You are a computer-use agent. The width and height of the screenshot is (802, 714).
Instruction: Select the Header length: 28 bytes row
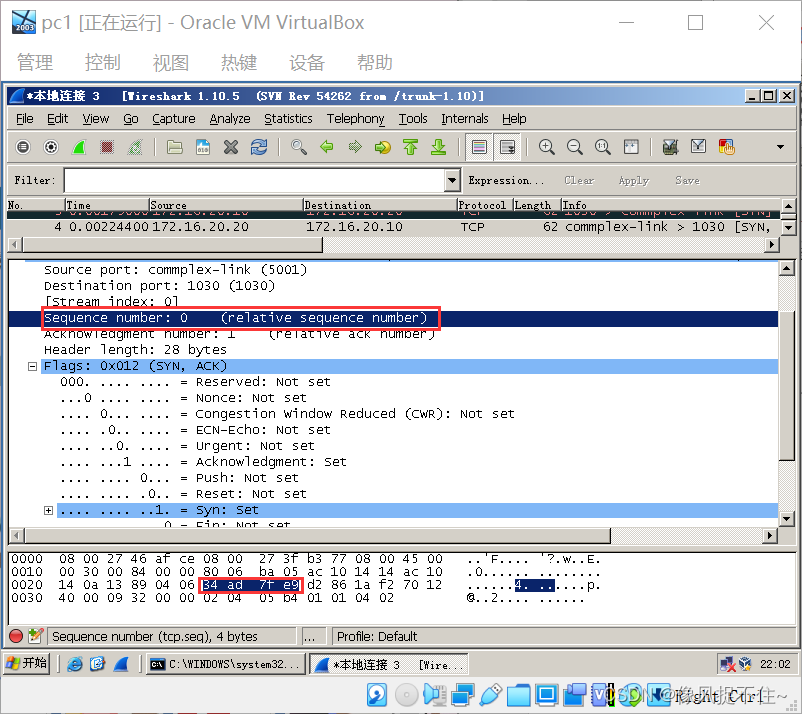(135, 350)
